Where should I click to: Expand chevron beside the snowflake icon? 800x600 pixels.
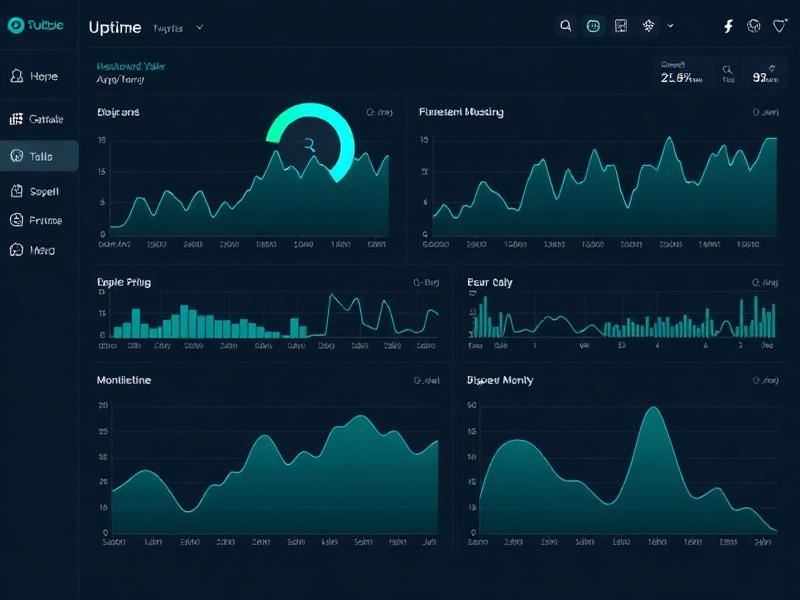670,26
